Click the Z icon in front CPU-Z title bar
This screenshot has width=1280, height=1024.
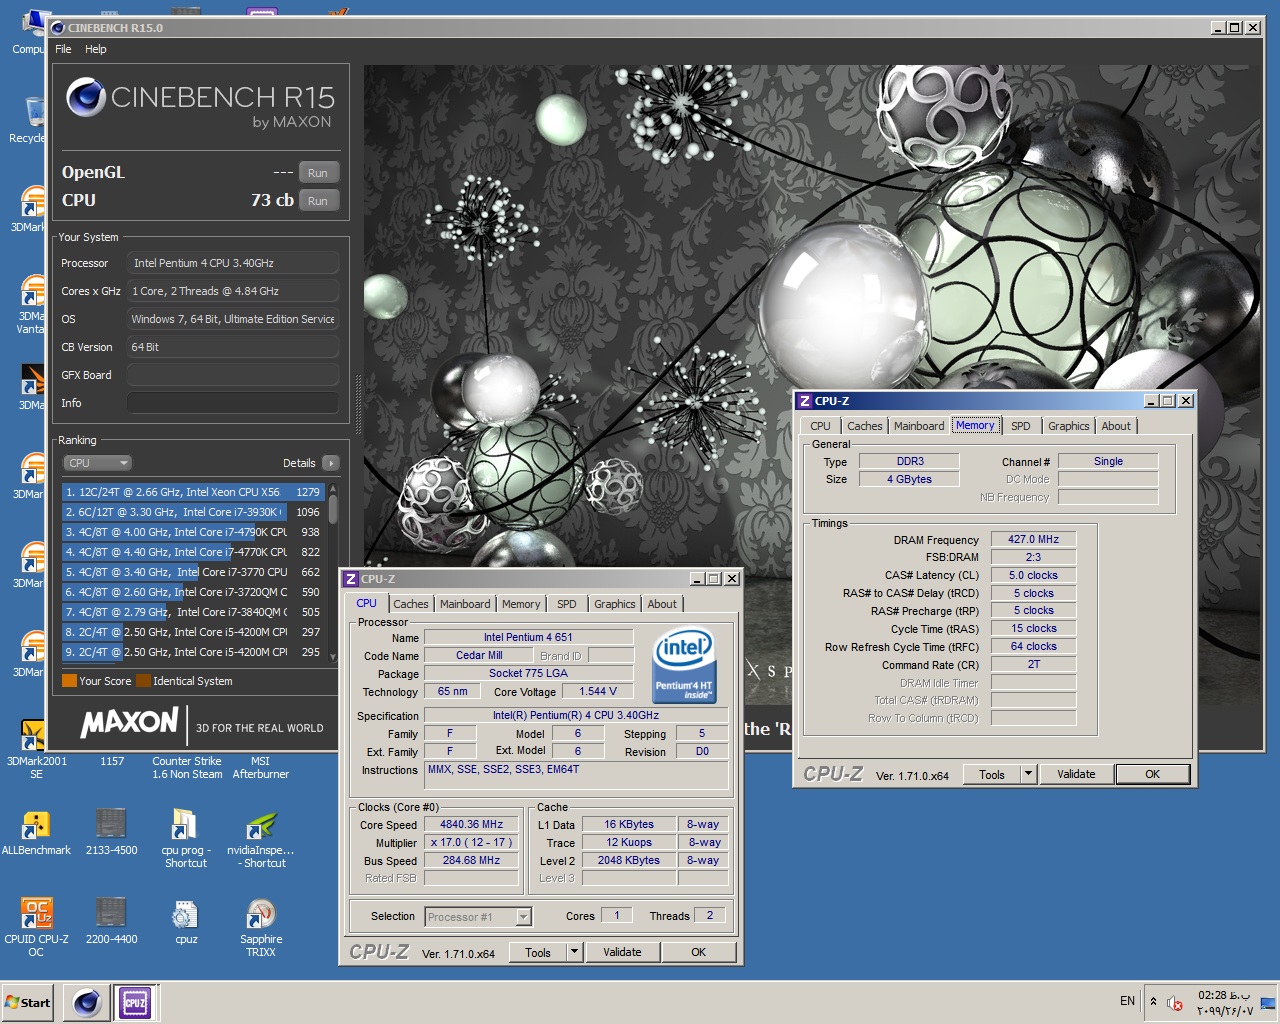click(x=351, y=579)
